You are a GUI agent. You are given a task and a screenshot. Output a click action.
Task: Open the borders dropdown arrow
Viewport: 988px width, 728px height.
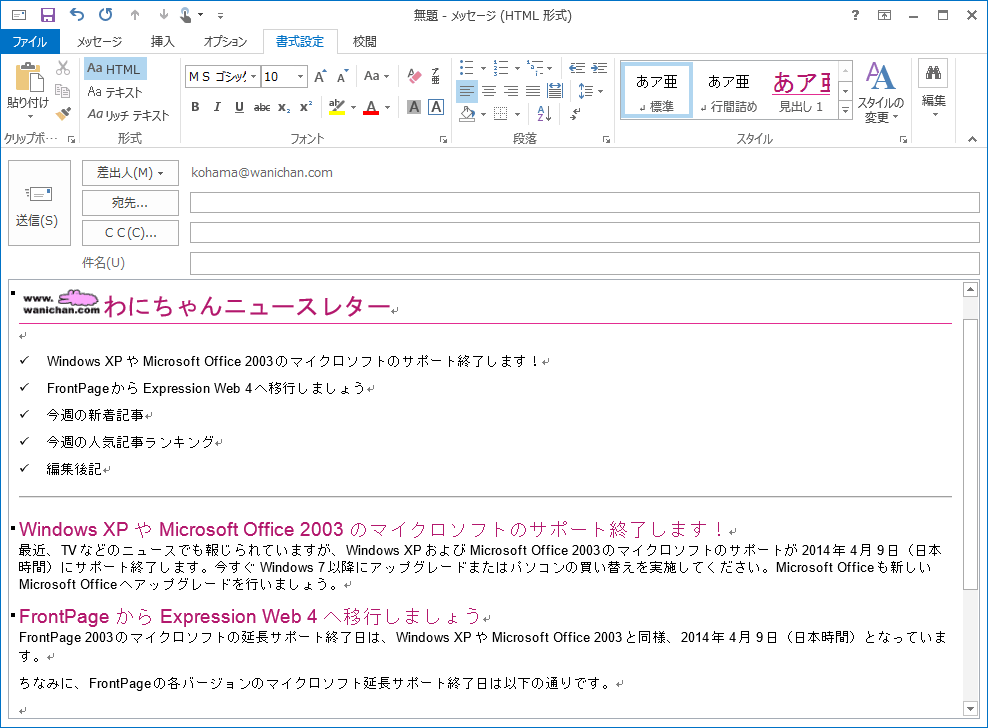pyautogui.click(x=517, y=114)
